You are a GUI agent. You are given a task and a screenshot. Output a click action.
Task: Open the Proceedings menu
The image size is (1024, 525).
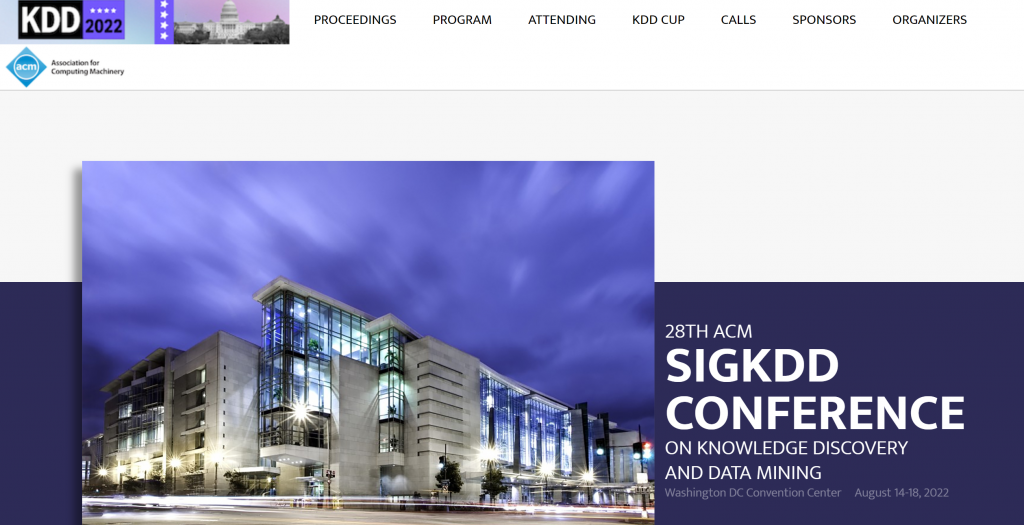tap(355, 20)
